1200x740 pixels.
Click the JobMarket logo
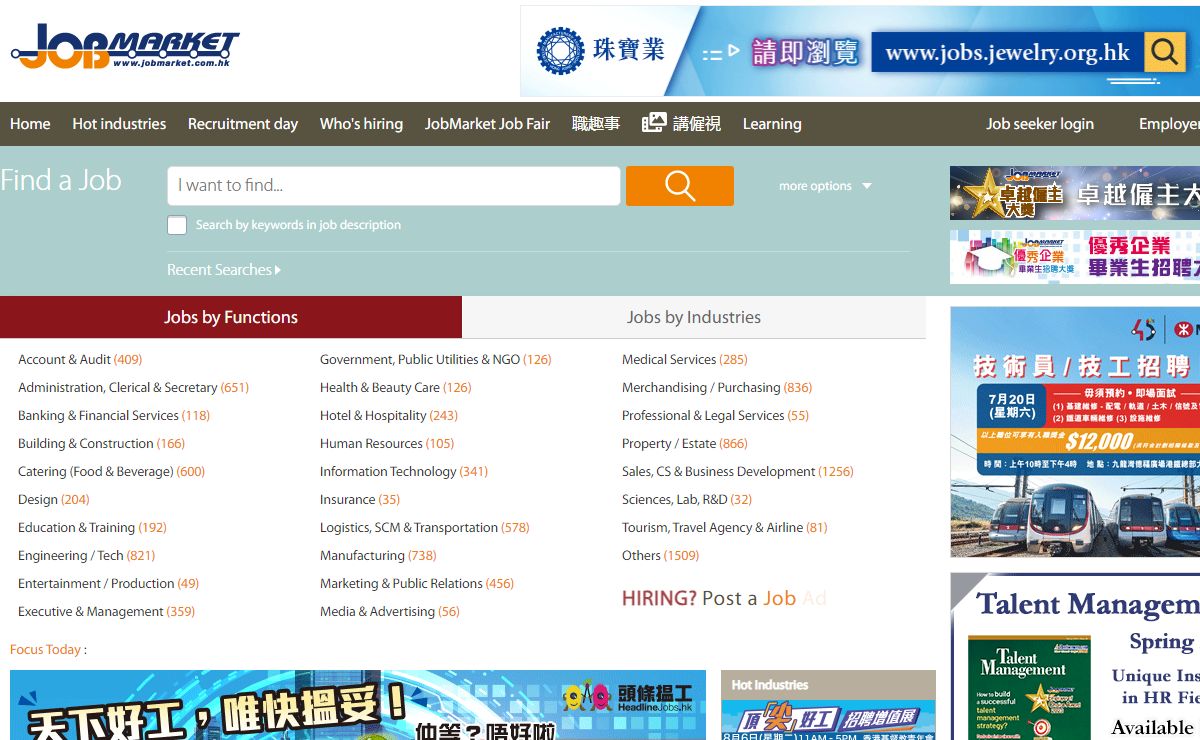[x=125, y=47]
